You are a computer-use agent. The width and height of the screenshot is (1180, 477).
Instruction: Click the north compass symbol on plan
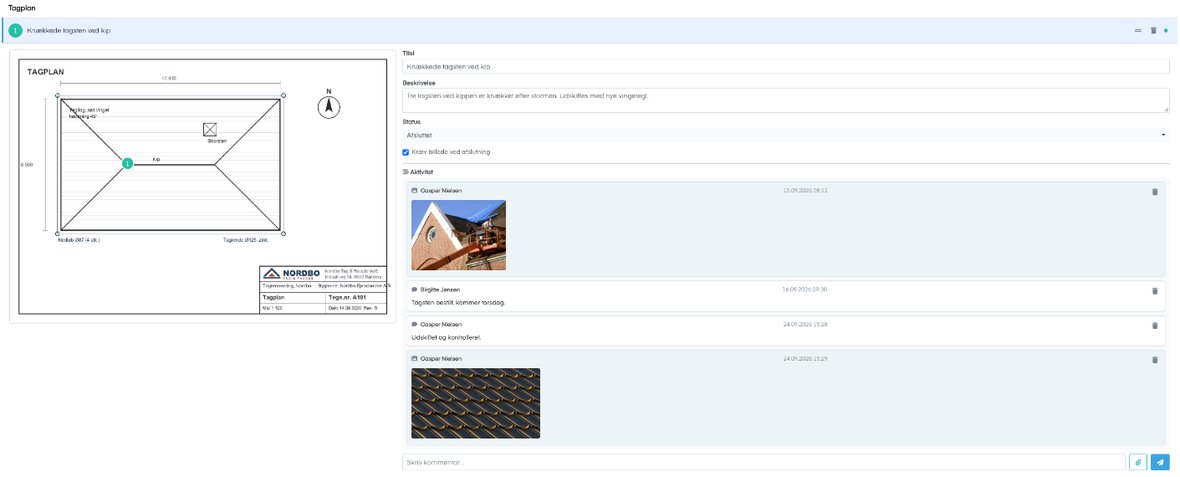click(x=329, y=106)
